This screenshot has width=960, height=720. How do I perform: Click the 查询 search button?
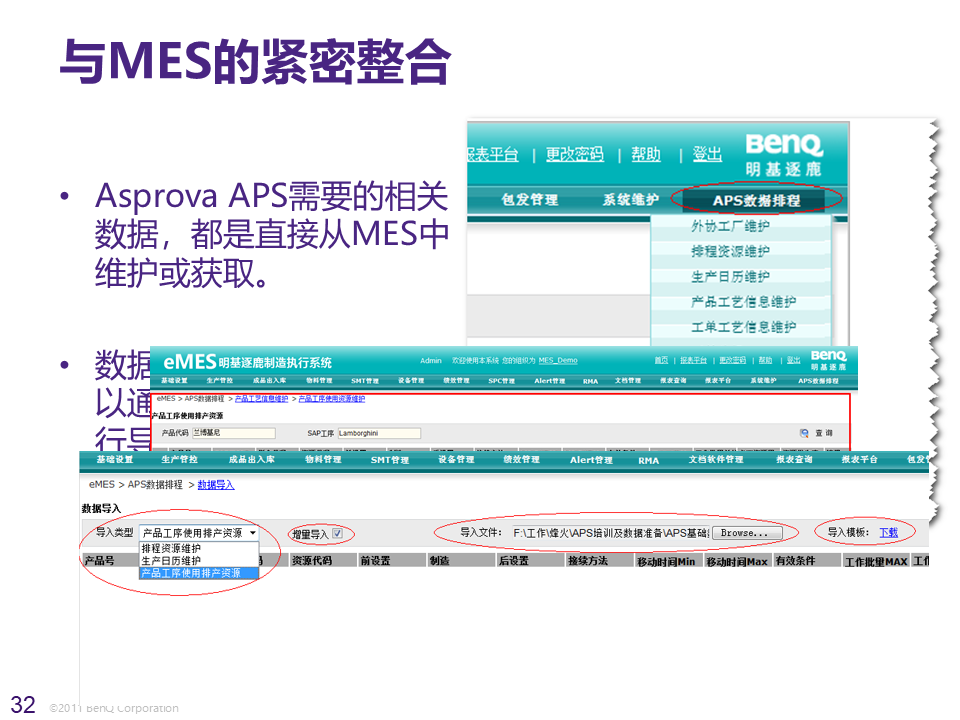[823, 433]
